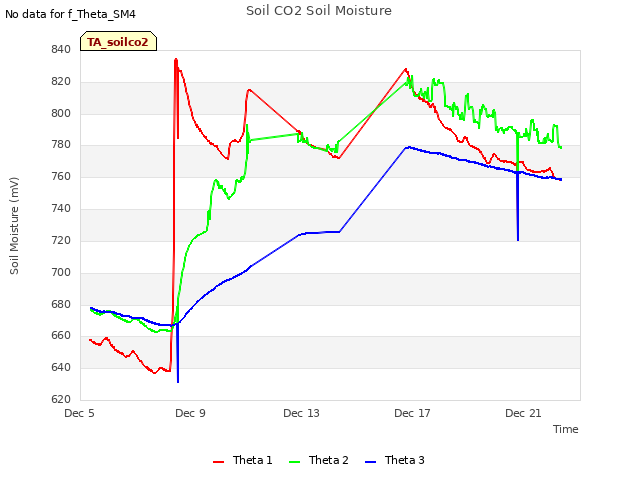Click the 800 y-axis tick label
This screenshot has height=480, width=640.
coord(61,113)
